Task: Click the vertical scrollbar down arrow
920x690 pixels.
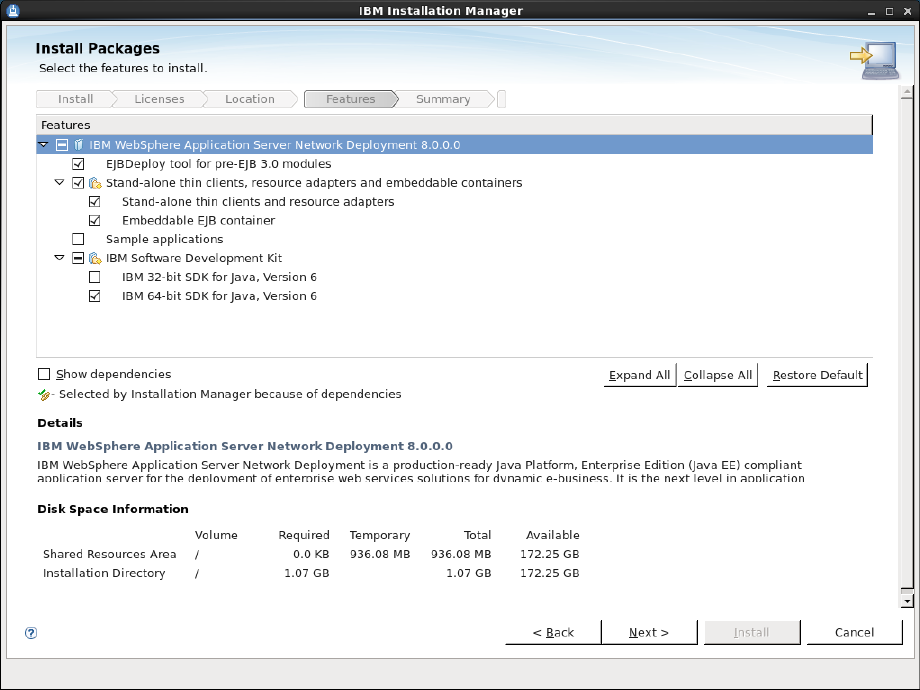Action: (x=907, y=601)
